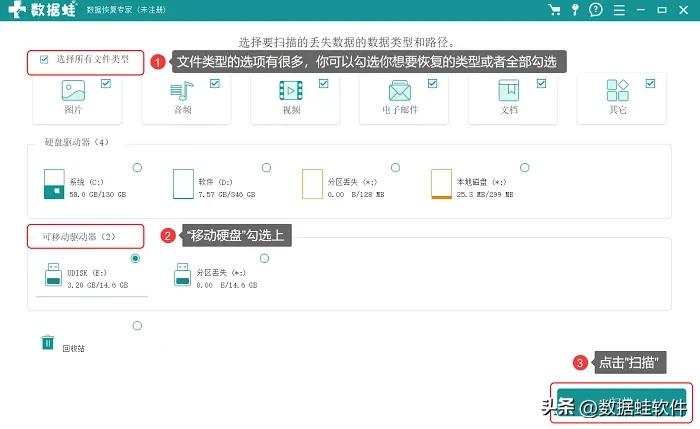Select the 回收站 radio button
Screen dimensions: 700x429
[x=137, y=325]
